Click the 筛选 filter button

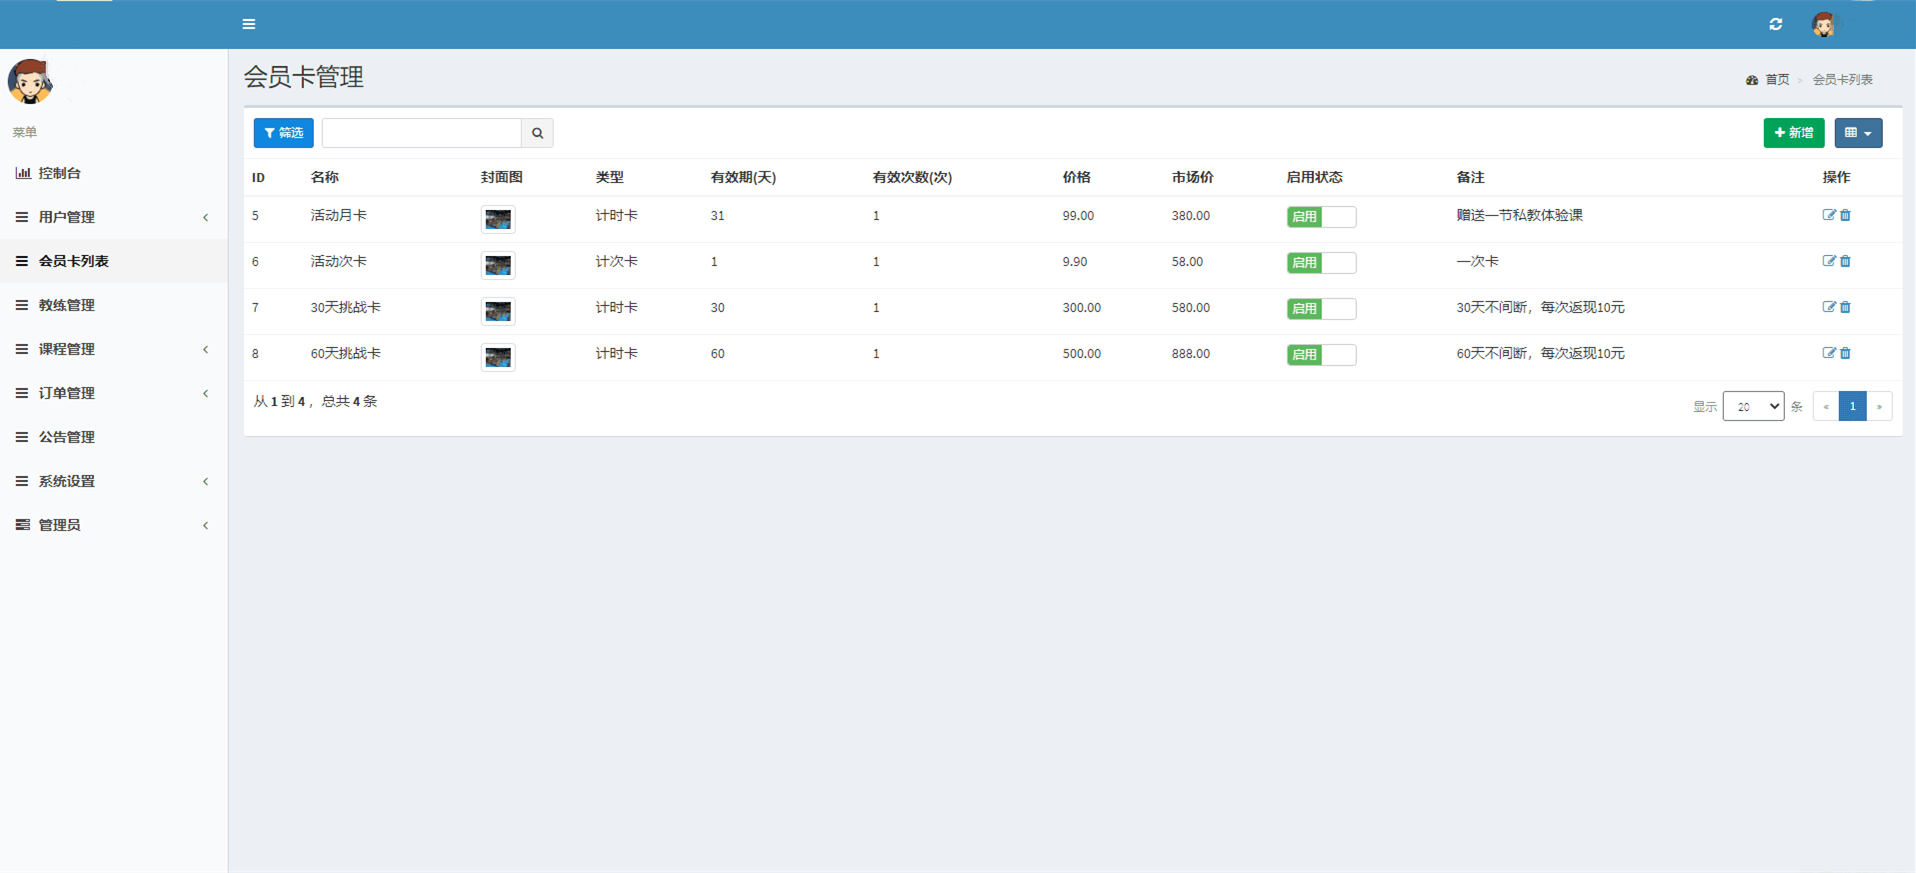[283, 133]
